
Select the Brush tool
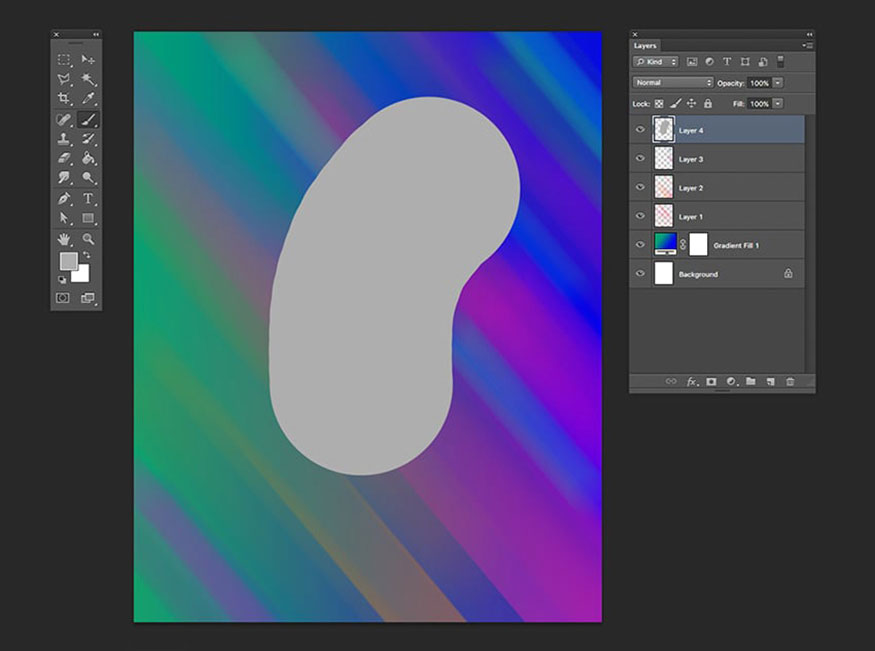88,119
